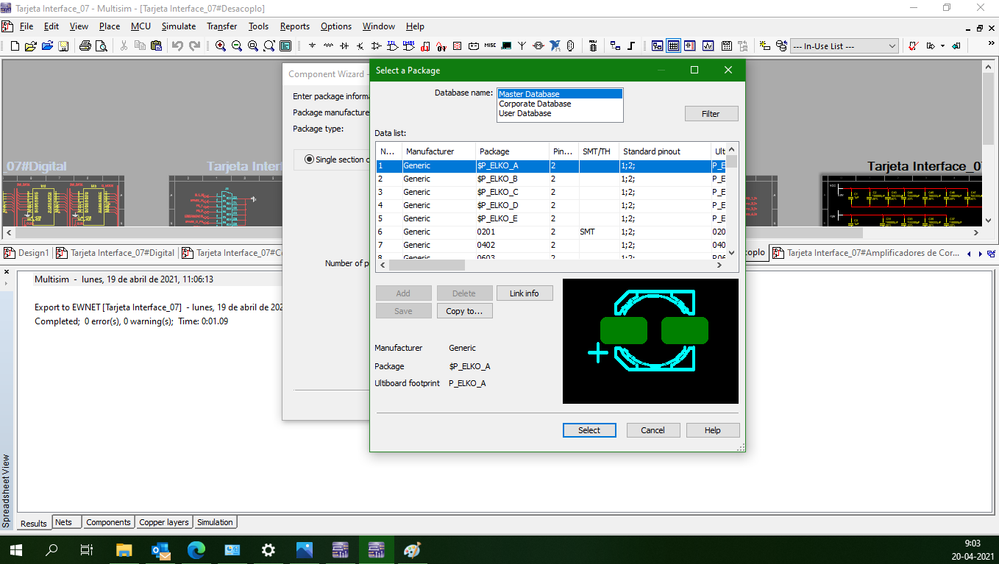Open the Place Basic resistor component icon
Image resolution: width=999 pixels, height=564 pixels.
click(328, 46)
